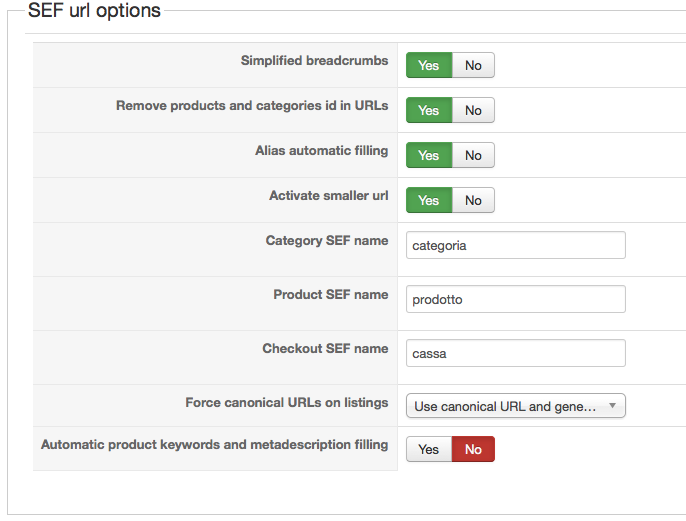Click No for automatic keywords metadescription filling
686x521 pixels.
coord(473,449)
